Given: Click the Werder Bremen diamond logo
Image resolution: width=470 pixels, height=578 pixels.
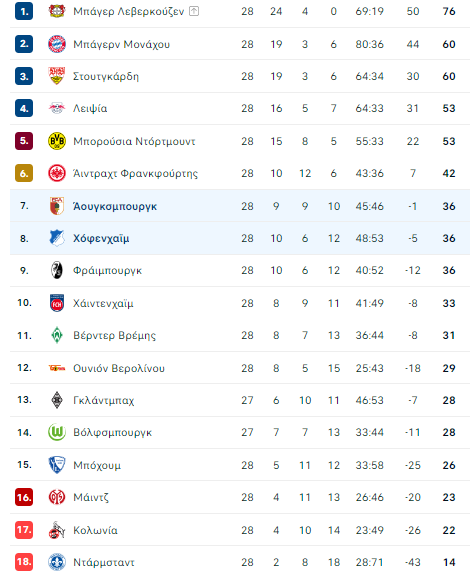Looking at the screenshot, I should (57, 335).
